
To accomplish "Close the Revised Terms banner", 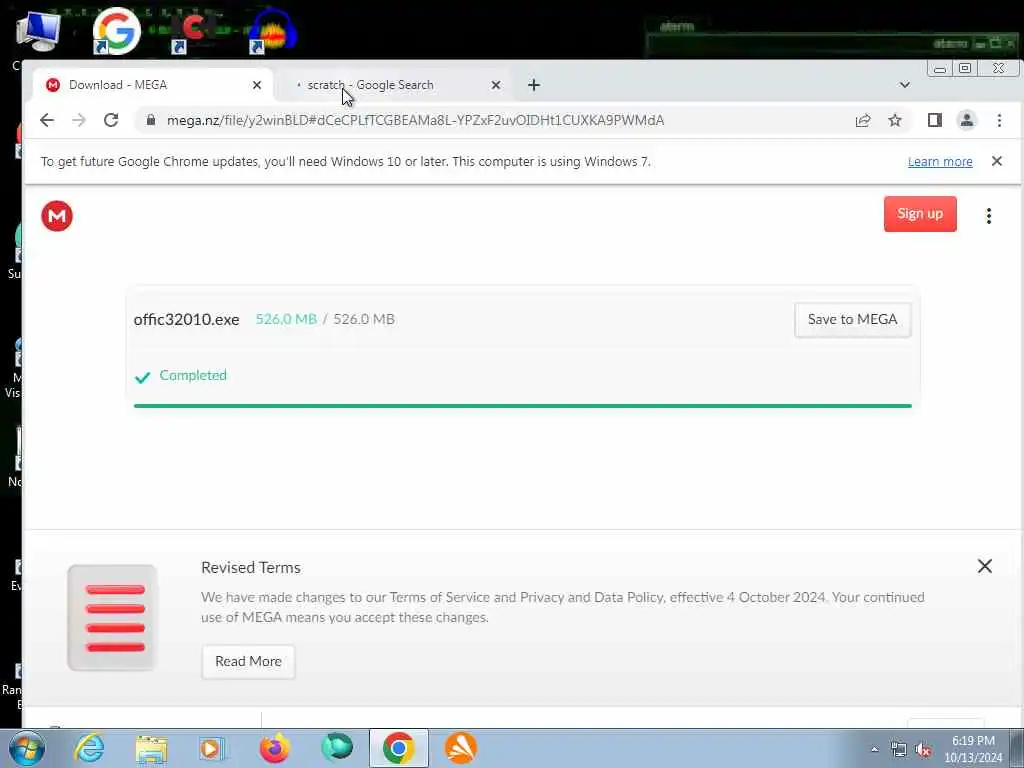I will point(985,566).
